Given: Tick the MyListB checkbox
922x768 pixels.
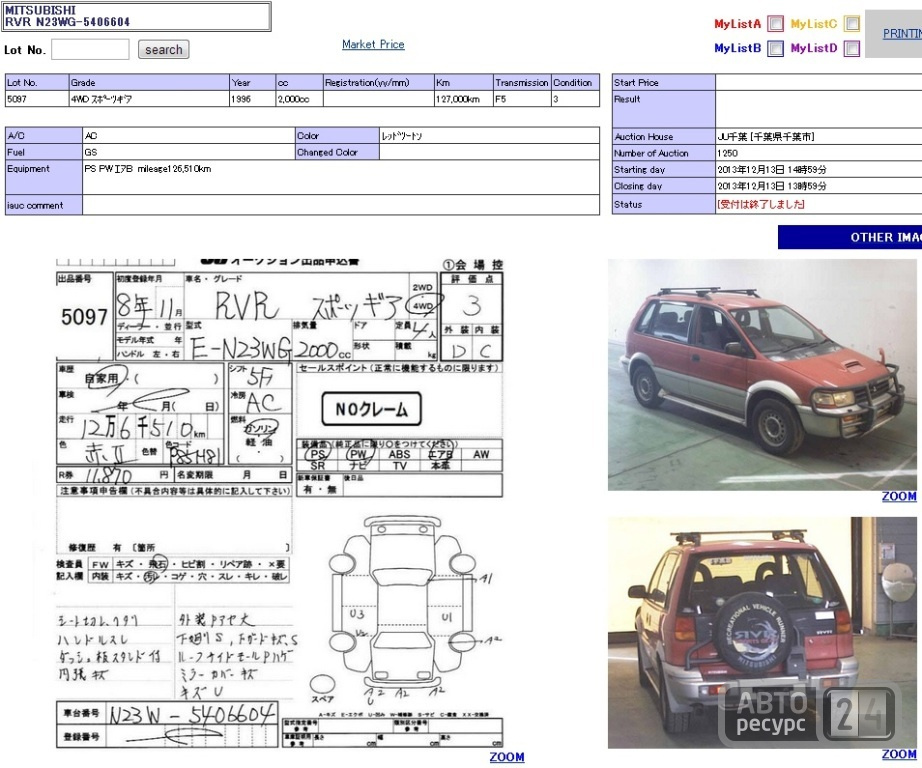Looking at the screenshot, I should (776, 48).
